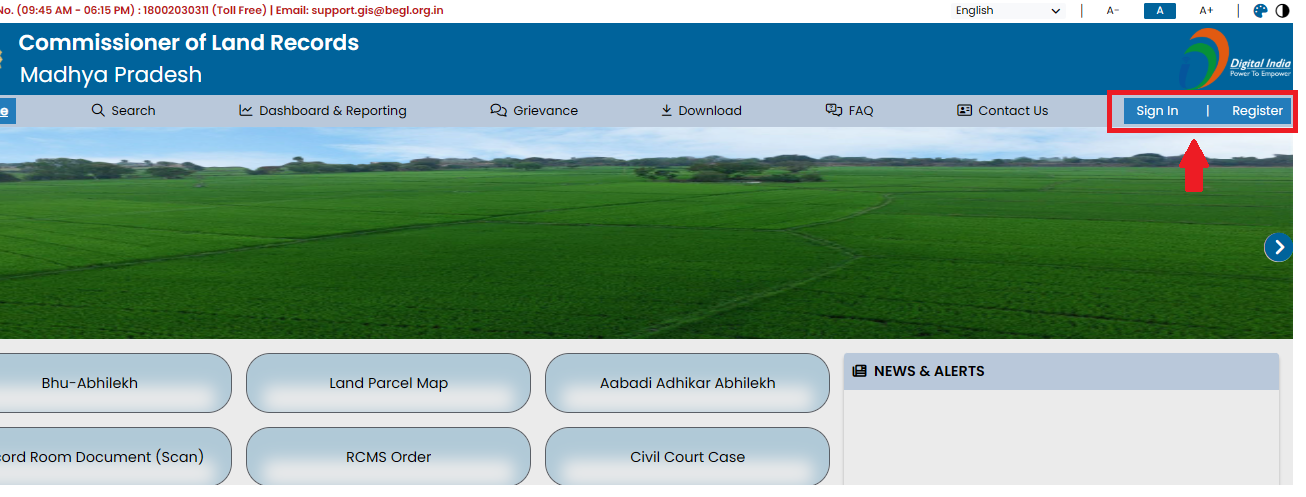Open the color theme palette icon
Viewport: 1306px width, 497px height.
1260,10
